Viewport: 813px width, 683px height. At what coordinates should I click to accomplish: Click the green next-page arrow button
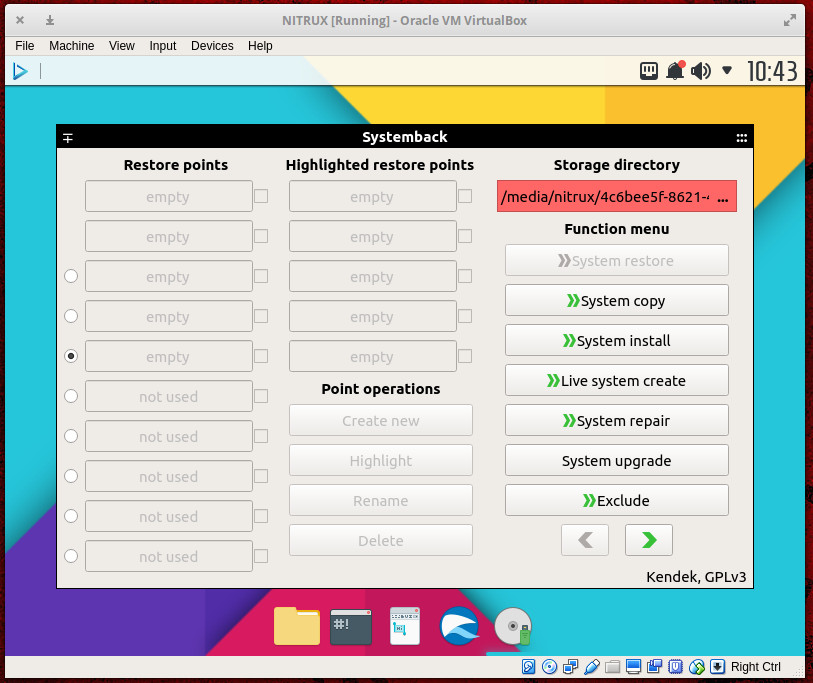tap(648, 540)
